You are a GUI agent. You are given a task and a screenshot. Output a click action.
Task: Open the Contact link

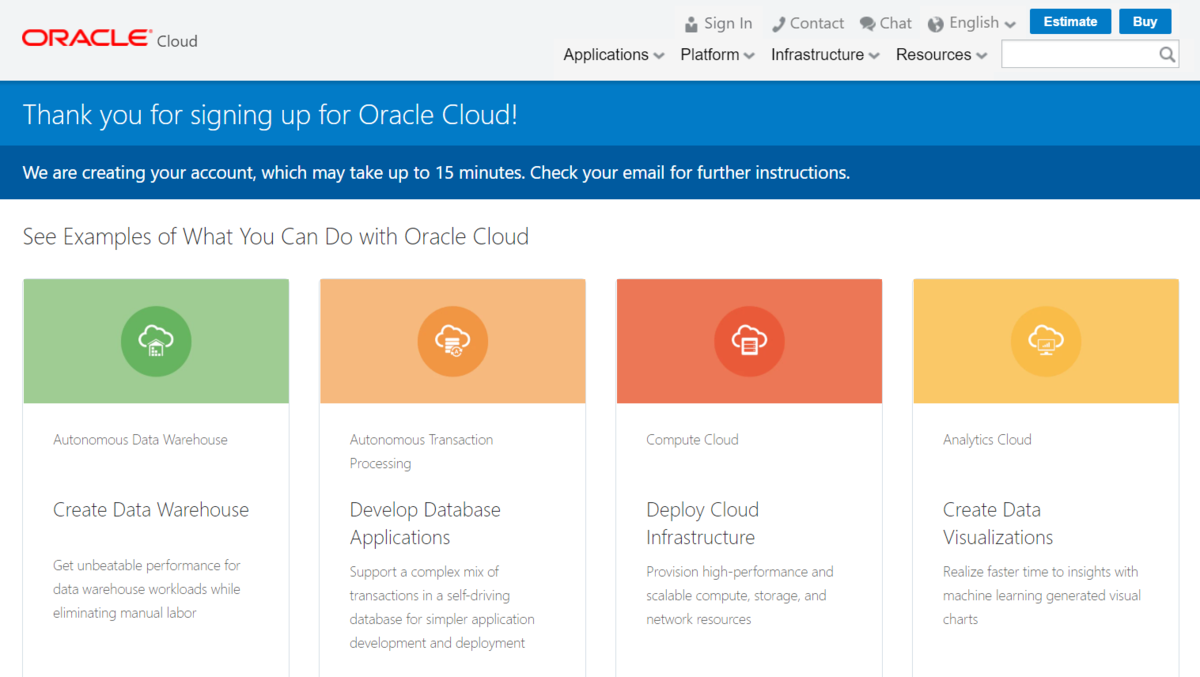(817, 23)
